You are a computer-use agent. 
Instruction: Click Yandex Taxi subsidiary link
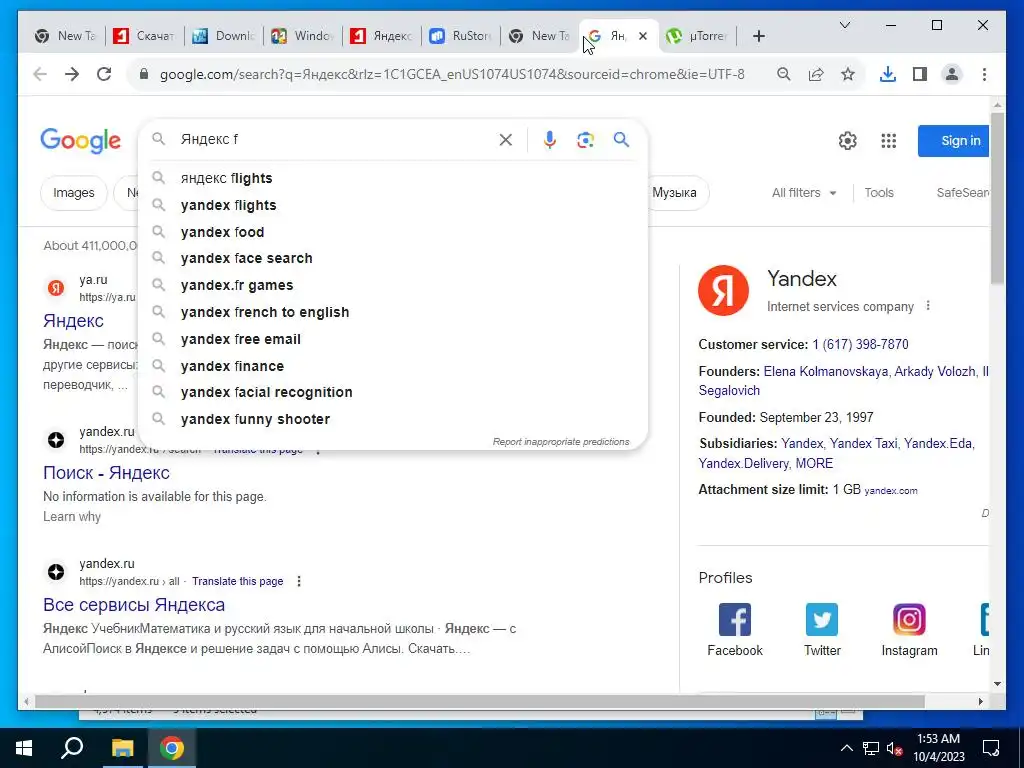click(x=863, y=443)
